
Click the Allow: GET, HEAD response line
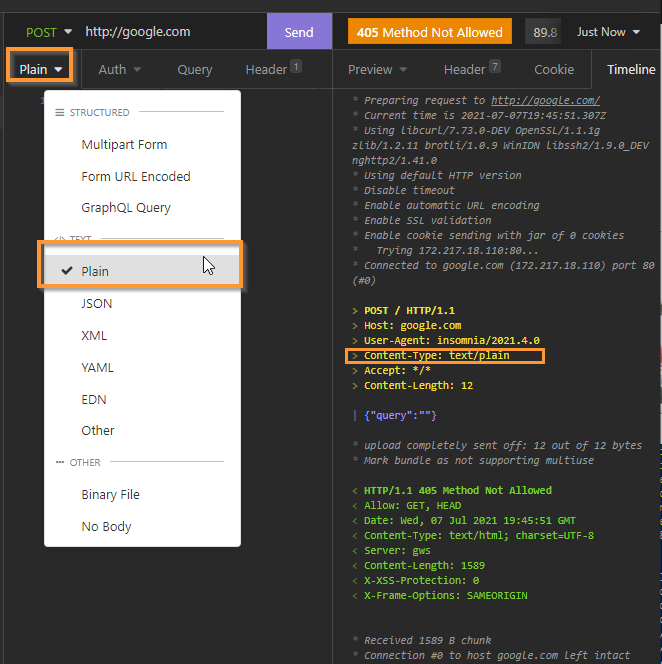(x=413, y=505)
